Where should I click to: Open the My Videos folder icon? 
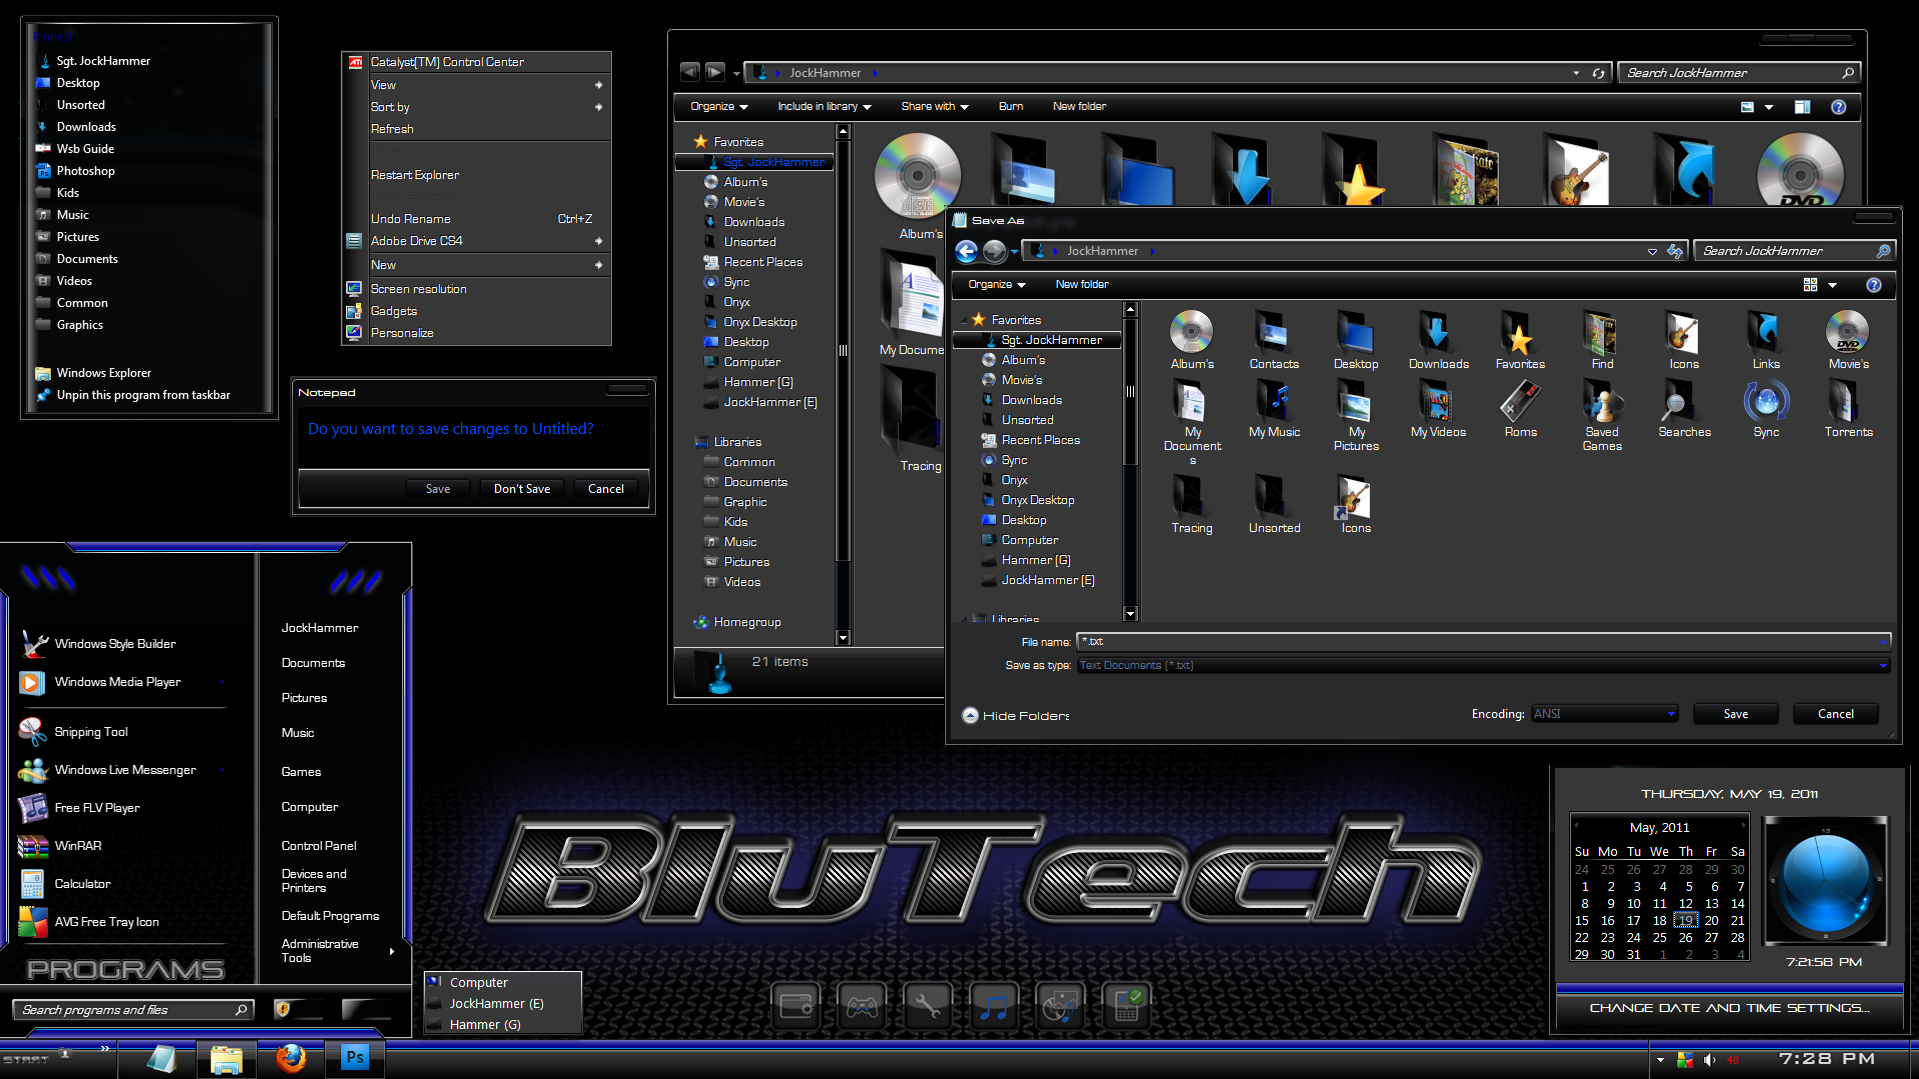1438,410
